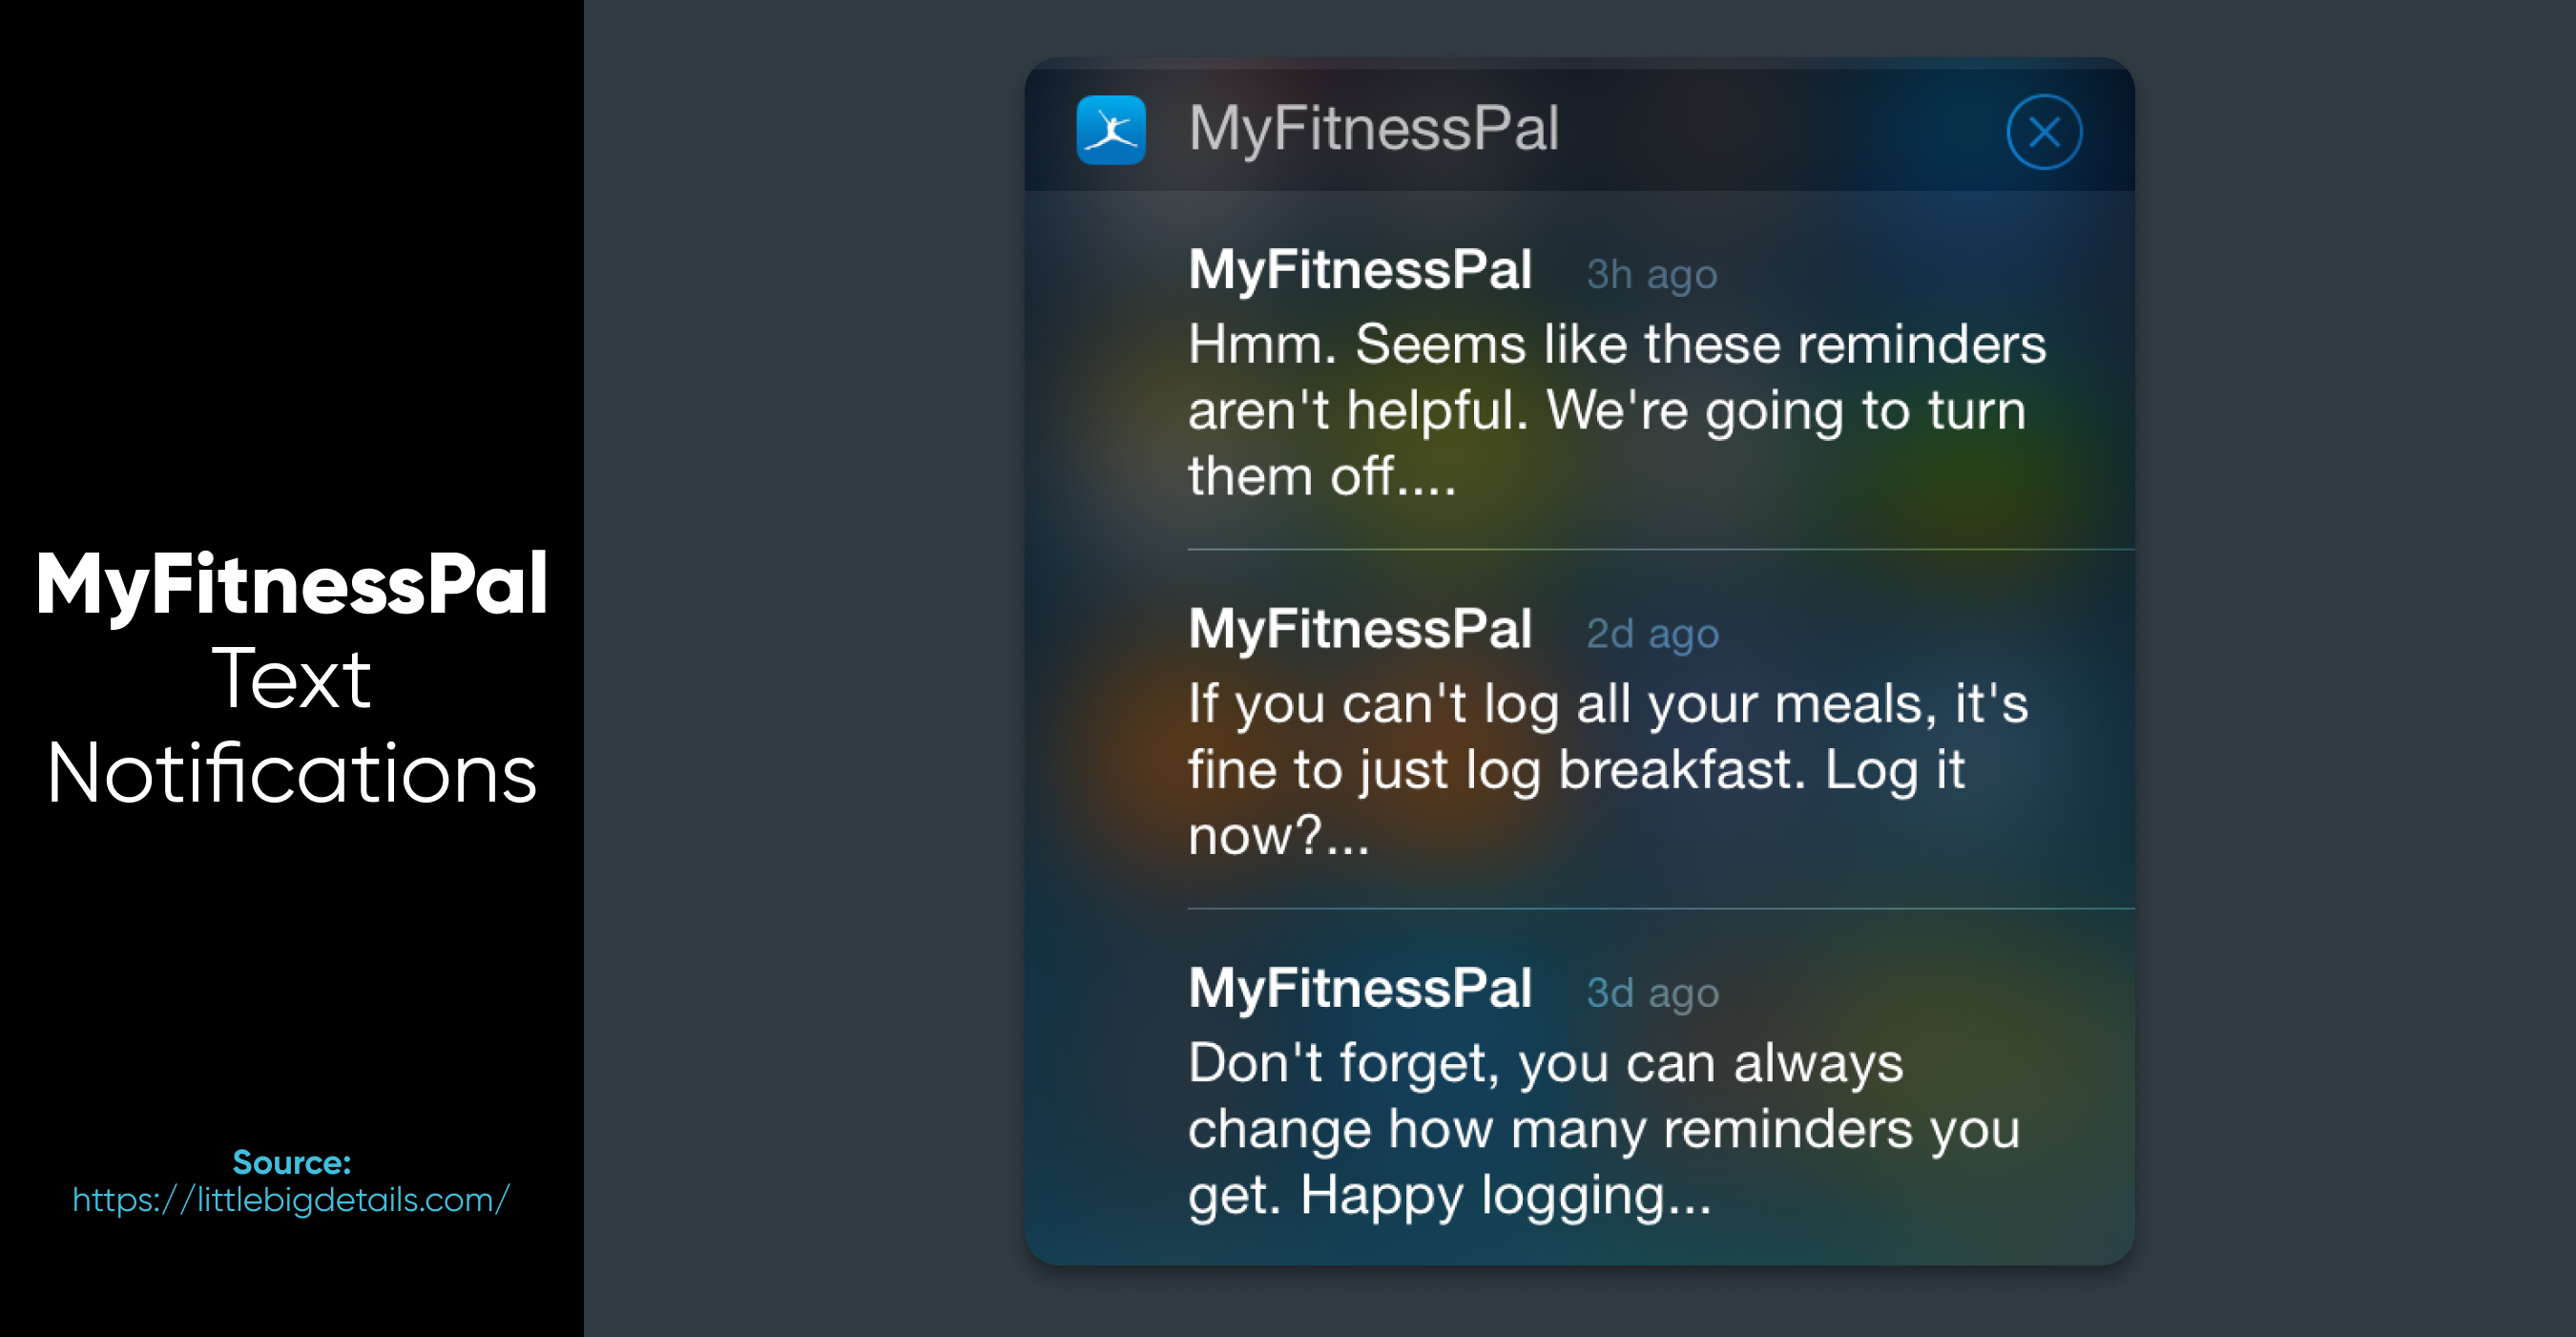The image size is (2576, 1337).
Task: Click the divider below the first notification
Action: click(x=1660, y=549)
